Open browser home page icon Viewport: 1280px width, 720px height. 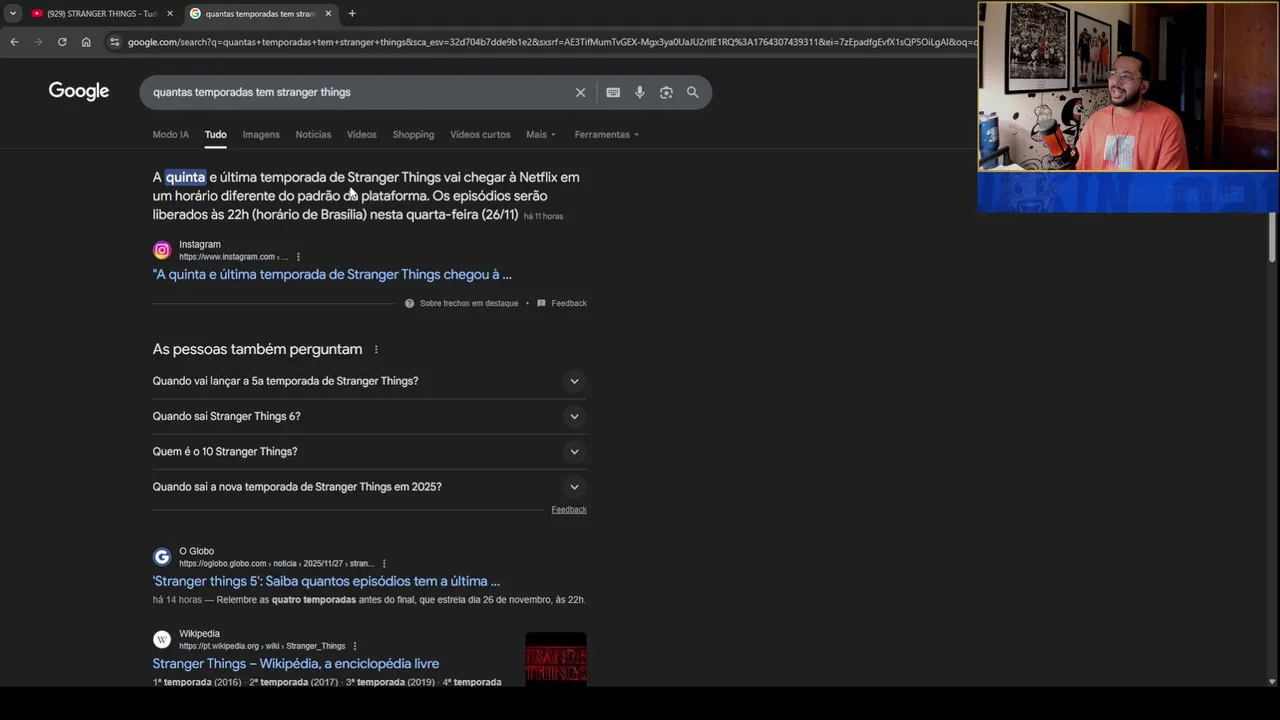point(86,42)
